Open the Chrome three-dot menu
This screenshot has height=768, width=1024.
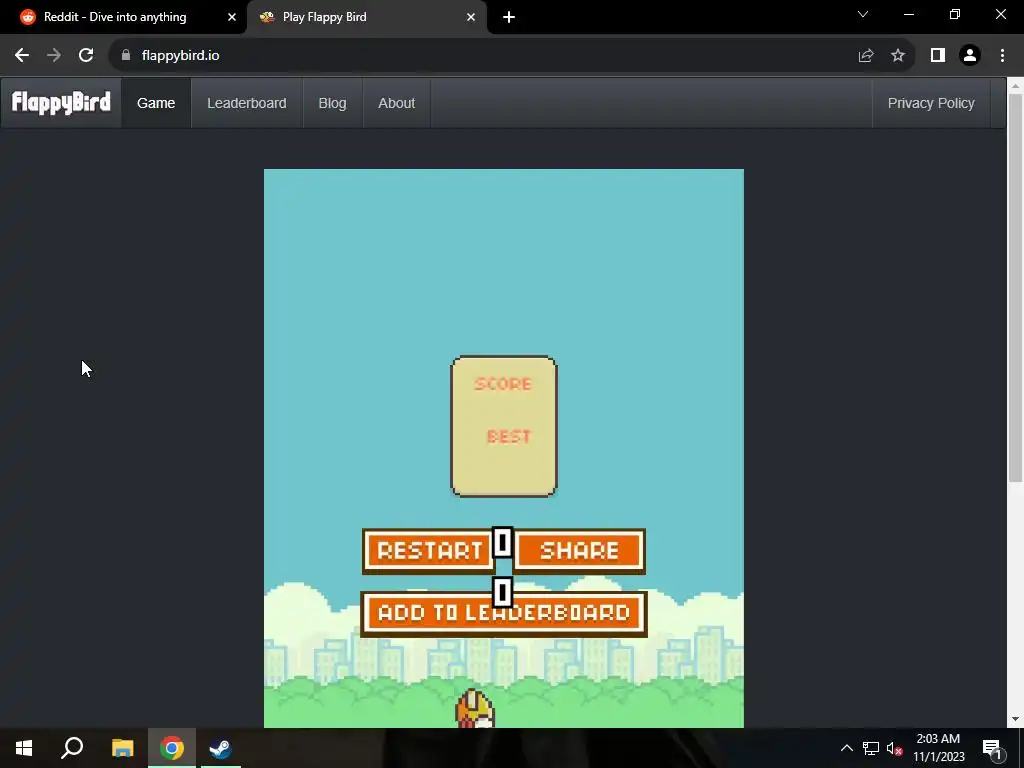[1002, 56]
